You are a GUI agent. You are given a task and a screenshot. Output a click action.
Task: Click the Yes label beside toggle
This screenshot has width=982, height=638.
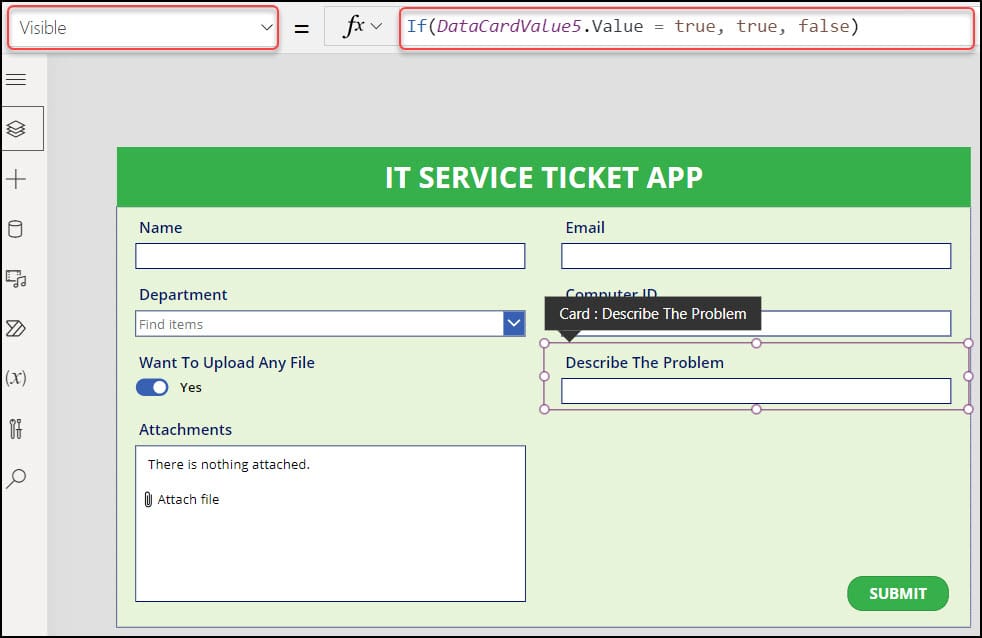pyautogui.click(x=190, y=388)
